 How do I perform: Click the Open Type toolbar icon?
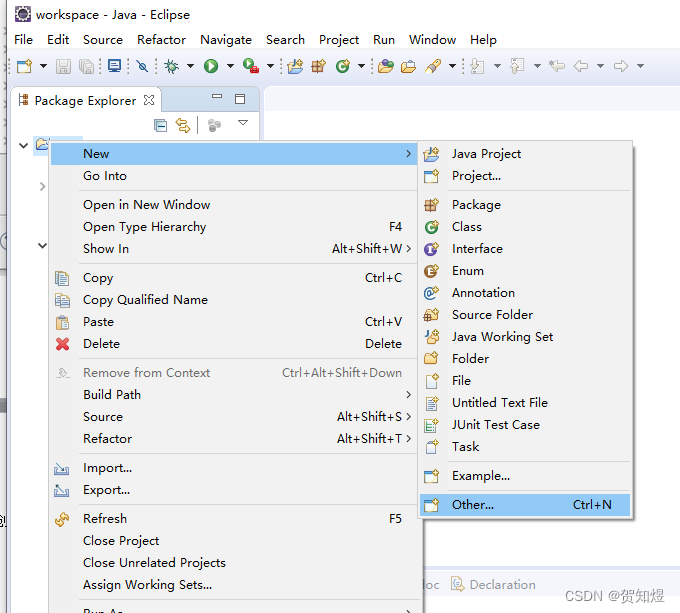click(x=386, y=66)
